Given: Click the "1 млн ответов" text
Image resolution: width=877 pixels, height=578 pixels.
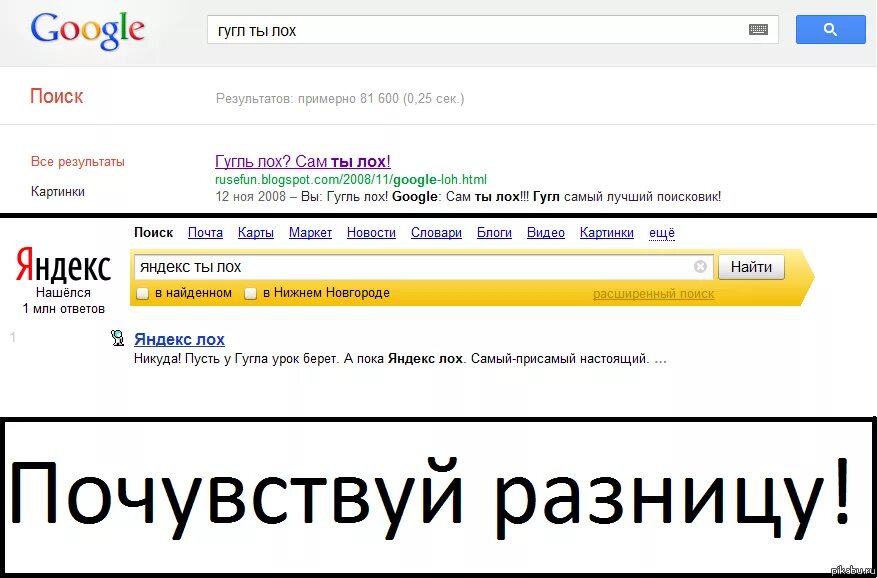Looking at the screenshot, I should pyautogui.click(x=64, y=308).
